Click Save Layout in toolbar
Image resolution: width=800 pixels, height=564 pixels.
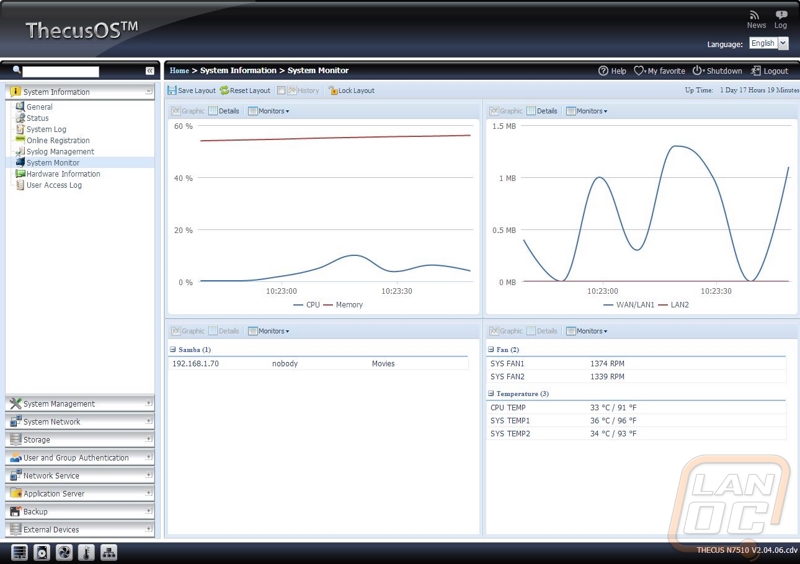pyautogui.click(x=191, y=91)
